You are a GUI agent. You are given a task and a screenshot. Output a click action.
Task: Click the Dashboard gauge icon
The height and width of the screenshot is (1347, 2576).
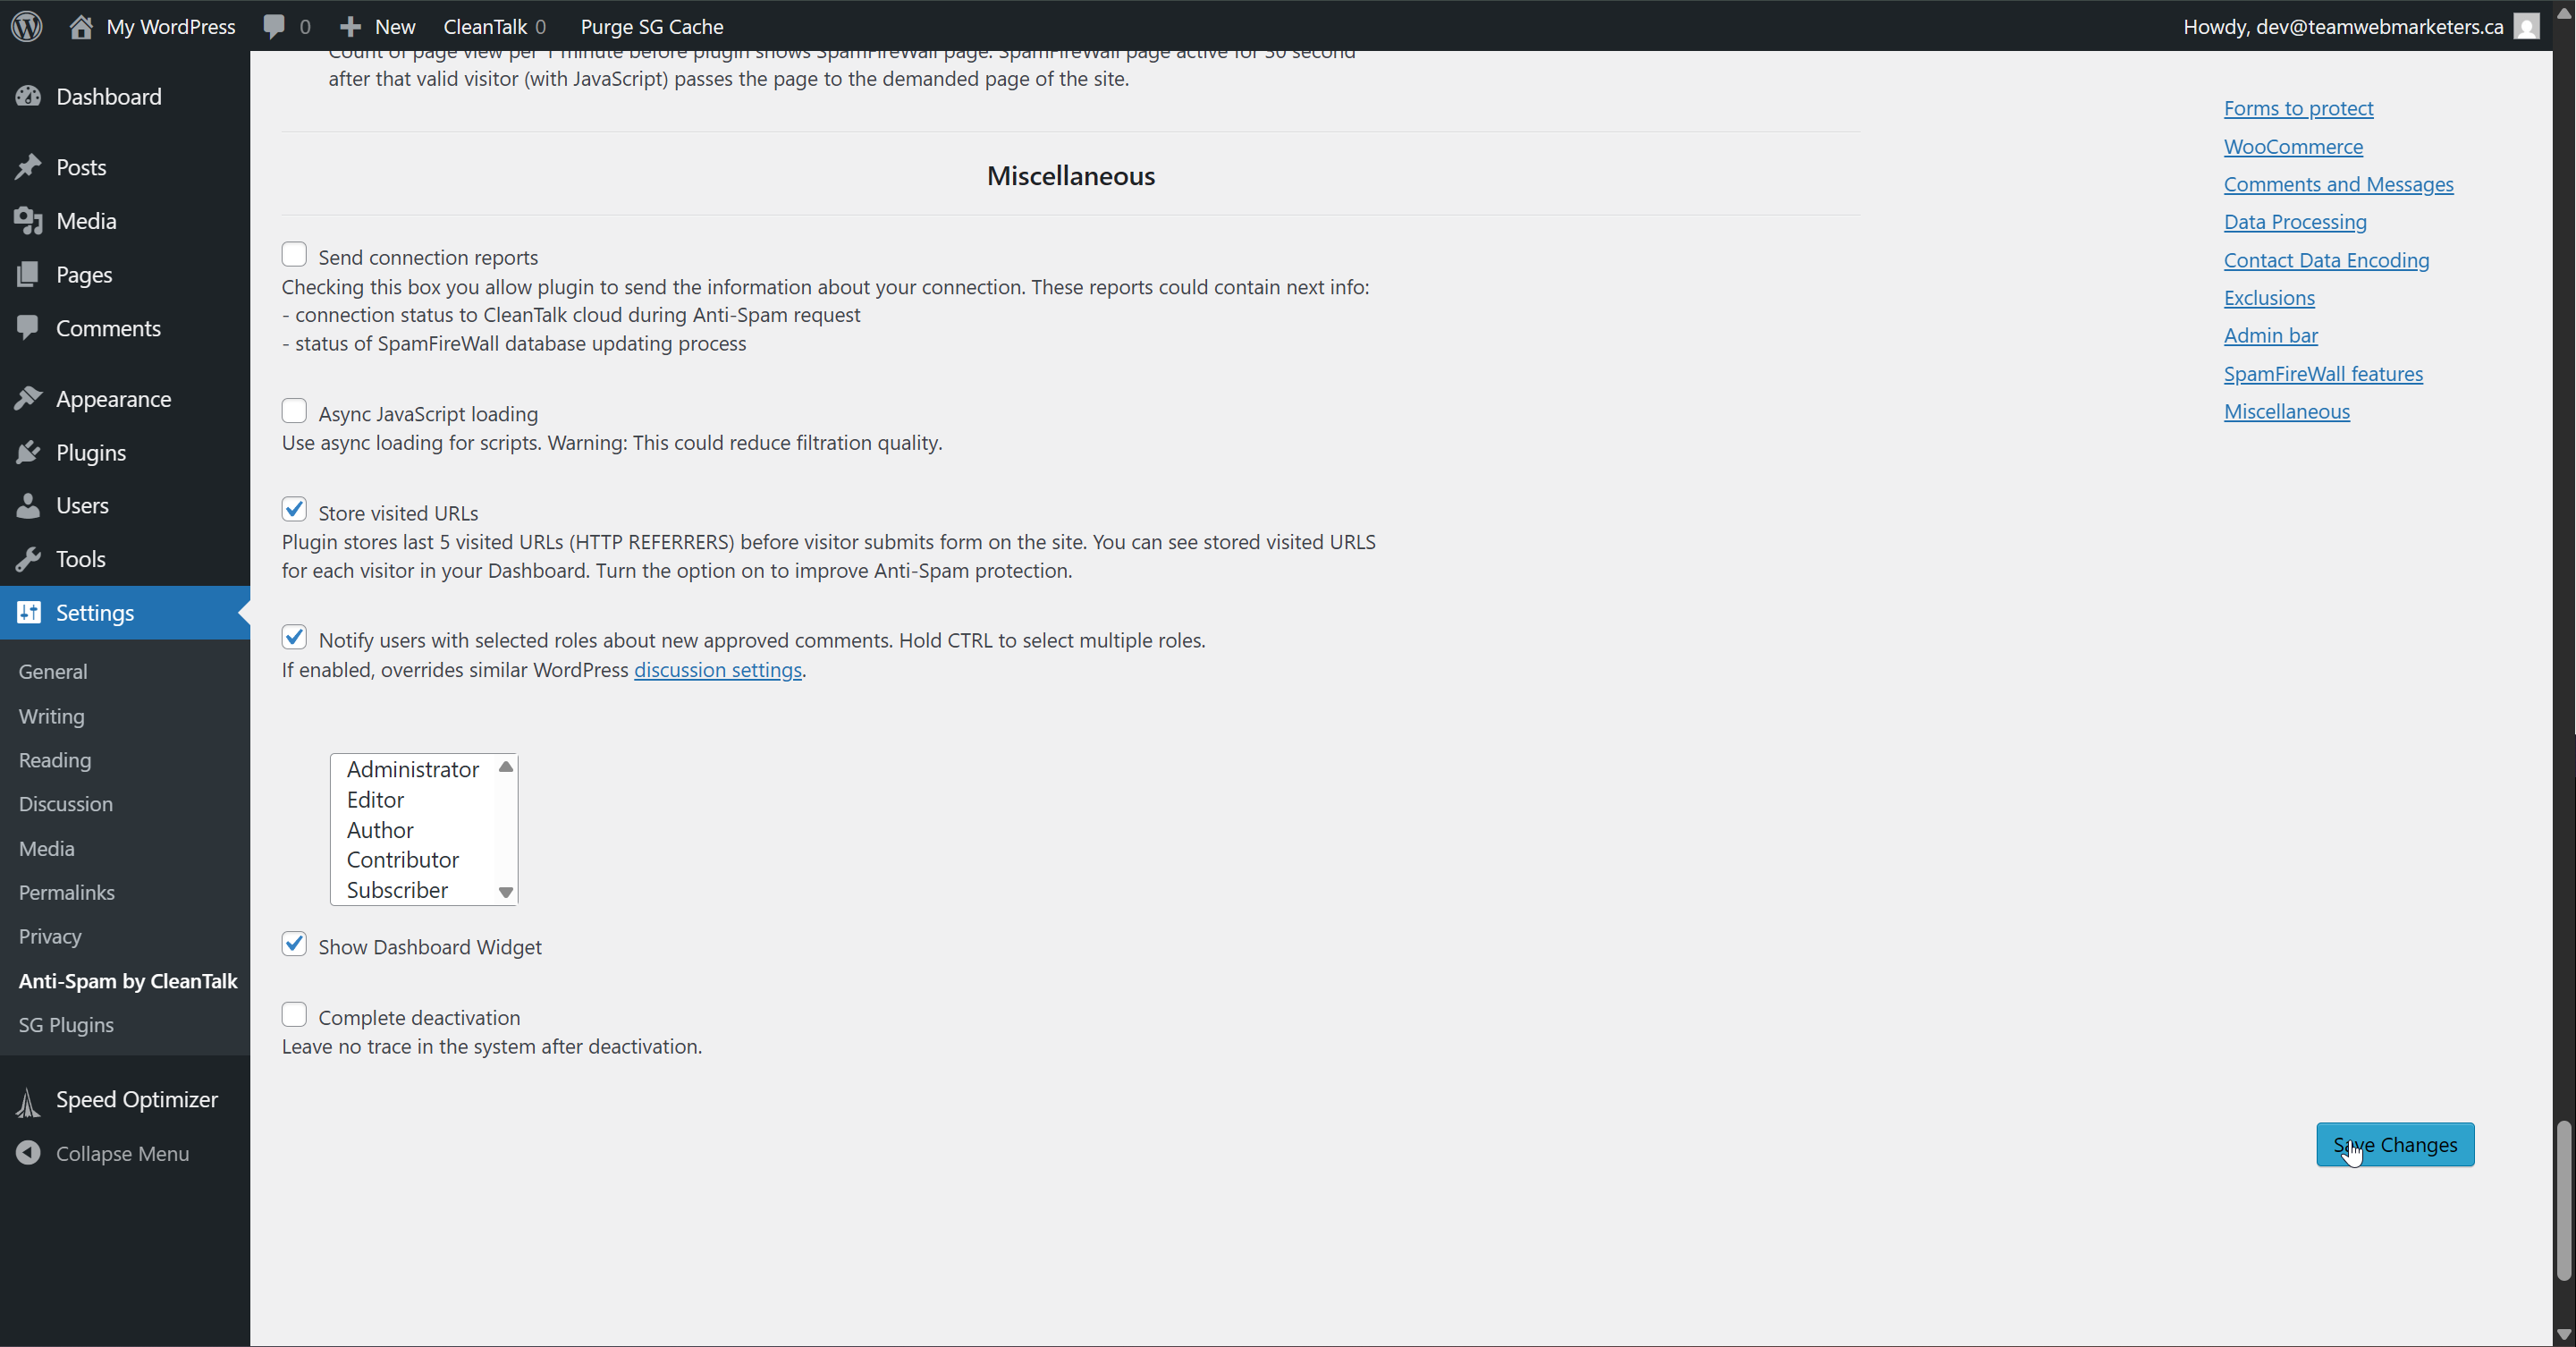(28, 96)
